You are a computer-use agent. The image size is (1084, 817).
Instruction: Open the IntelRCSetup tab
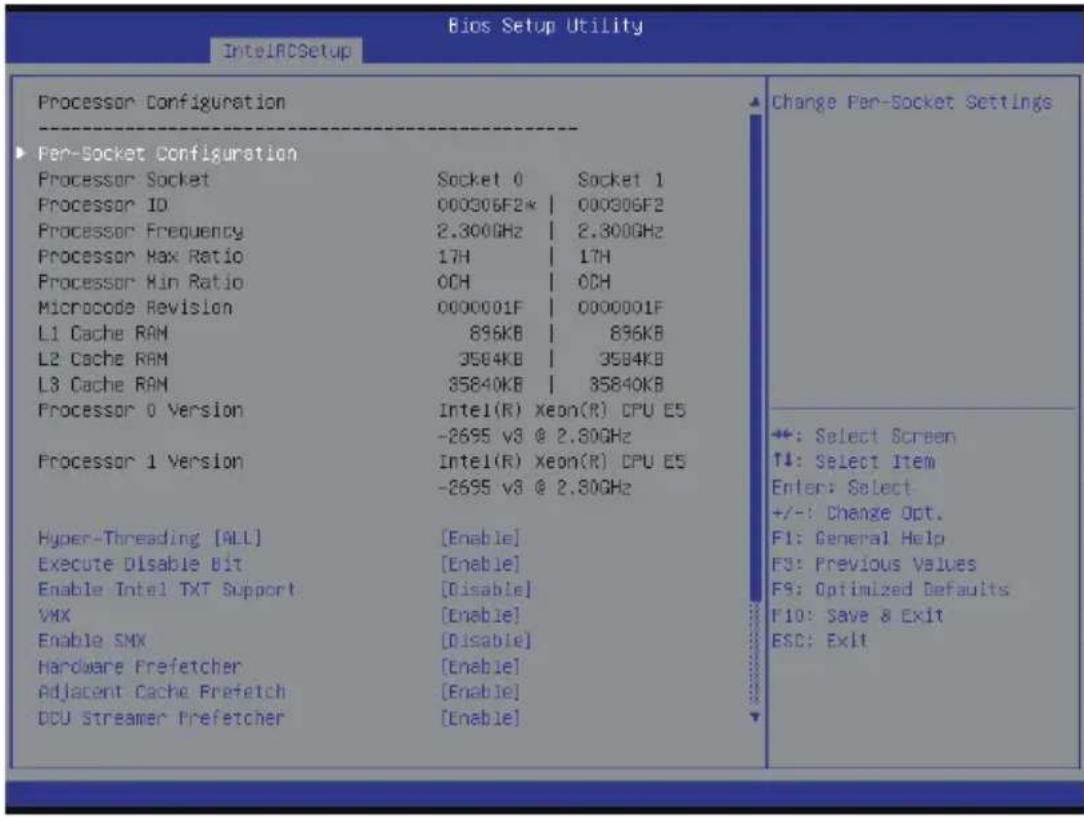click(286, 50)
